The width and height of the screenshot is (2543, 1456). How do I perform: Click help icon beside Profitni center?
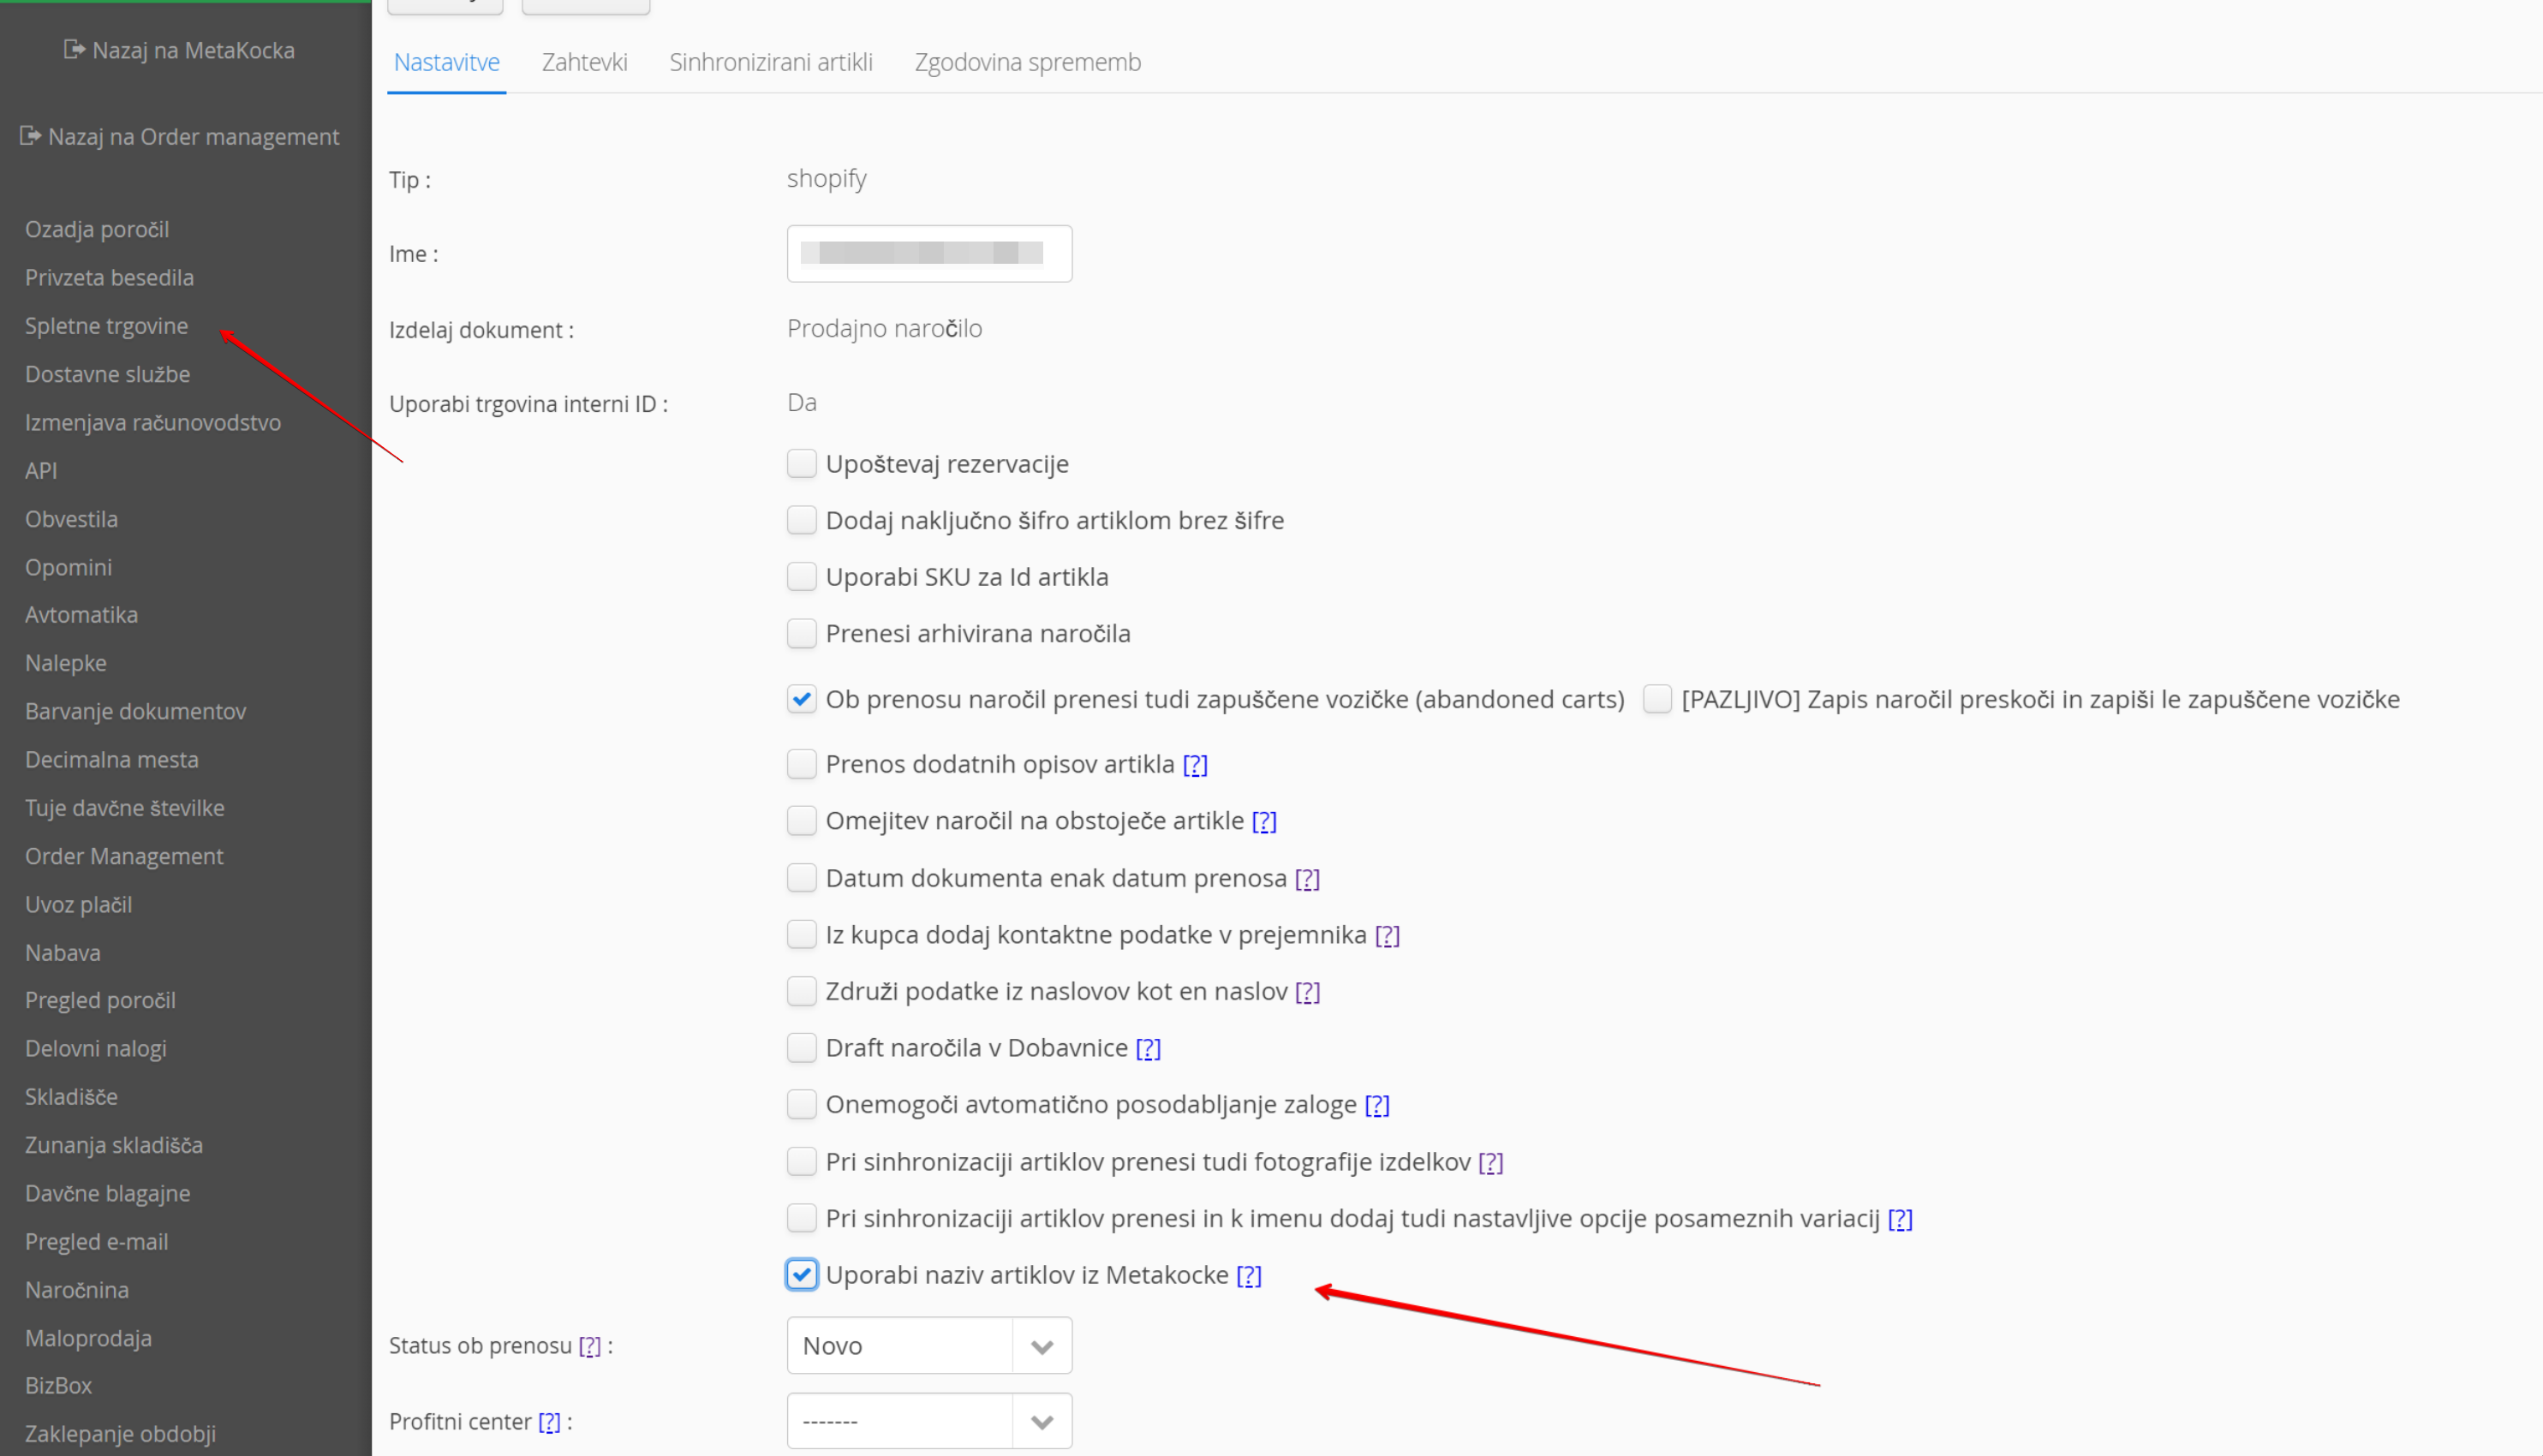(549, 1422)
